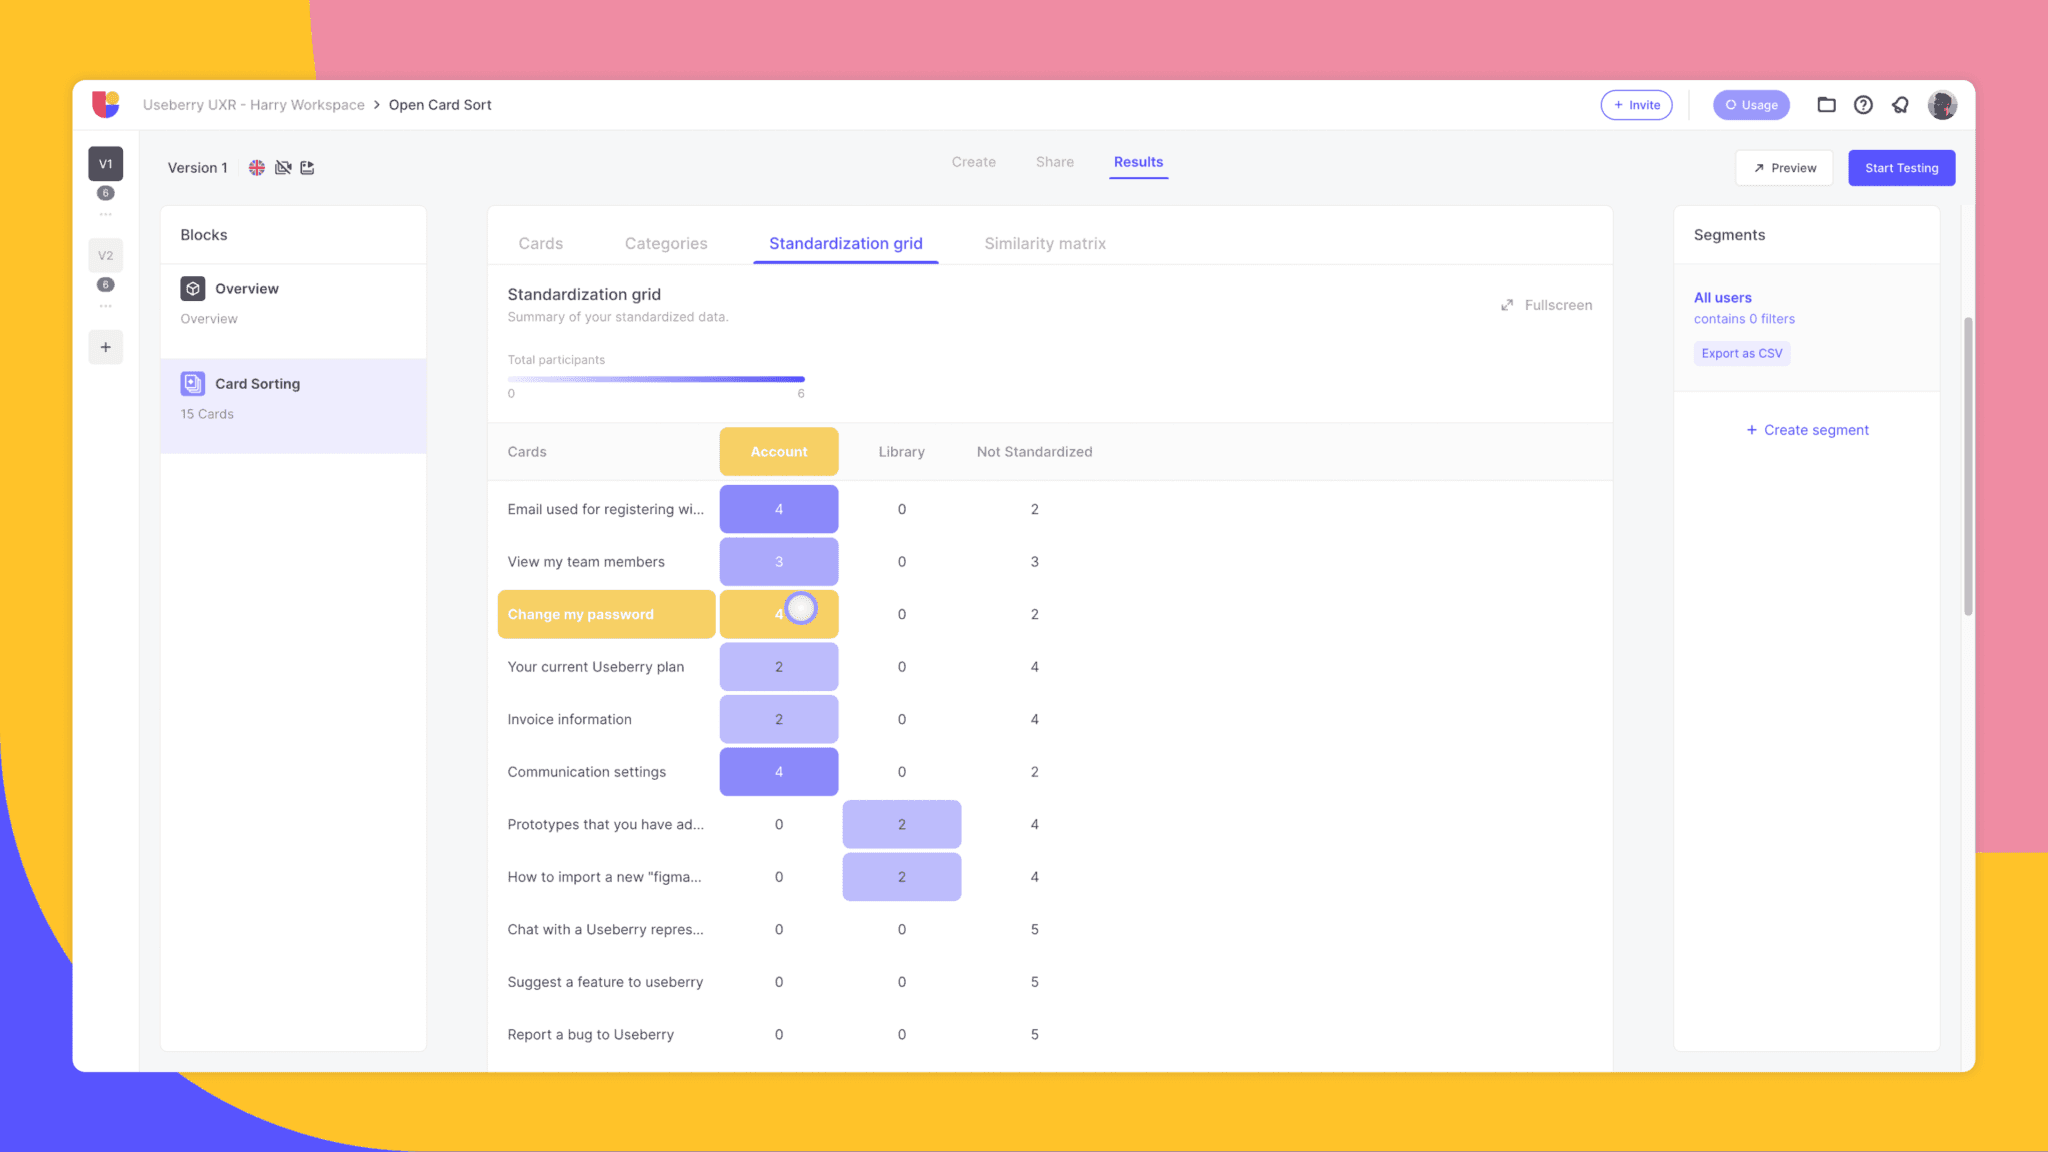Click the Start Testing button

(1901, 168)
